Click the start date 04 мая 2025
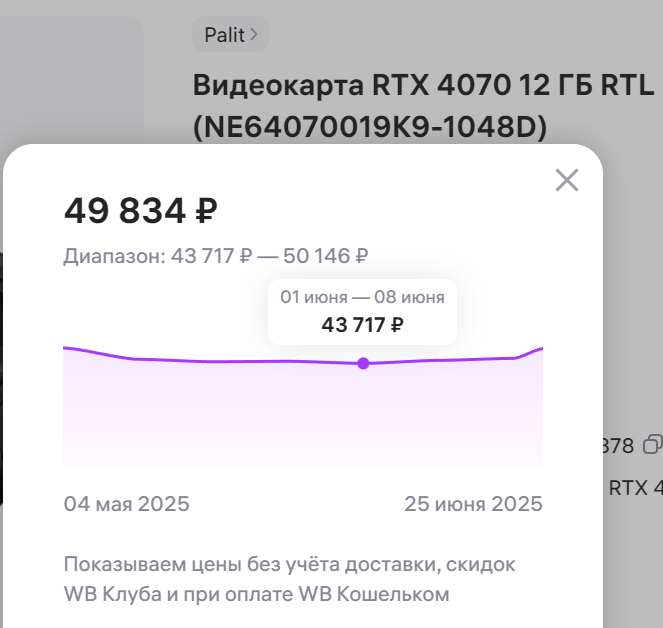The width and height of the screenshot is (663, 628). tap(126, 504)
